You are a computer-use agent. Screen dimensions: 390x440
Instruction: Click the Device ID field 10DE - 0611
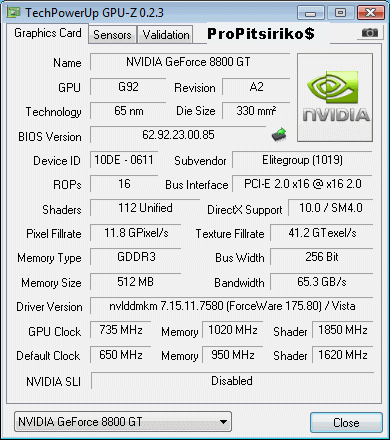tap(124, 160)
